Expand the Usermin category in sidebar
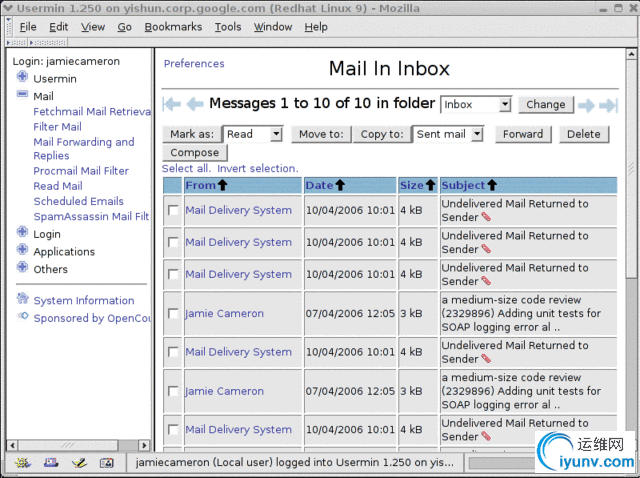 (22, 77)
